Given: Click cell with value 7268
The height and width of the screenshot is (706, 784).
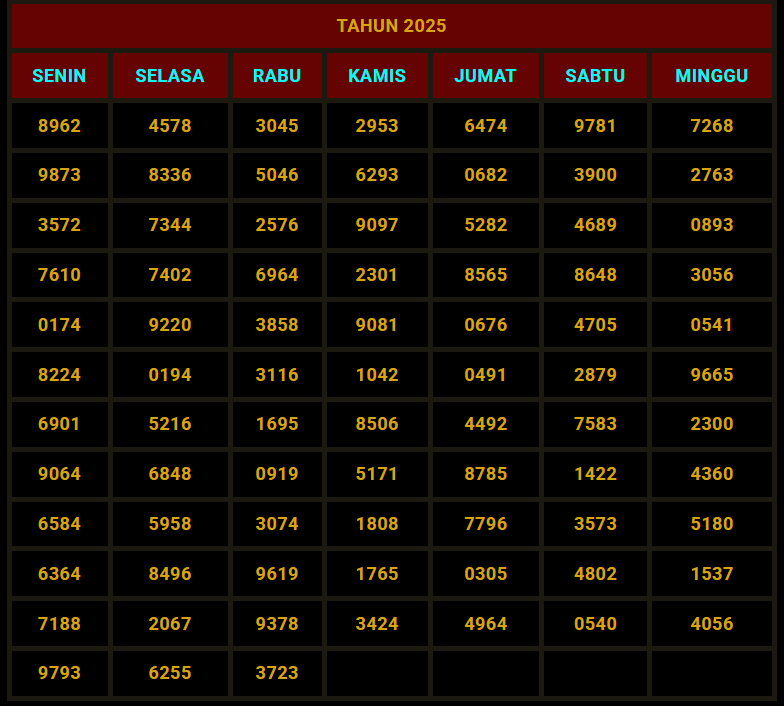Looking at the screenshot, I should pyautogui.click(x=712, y=126).
